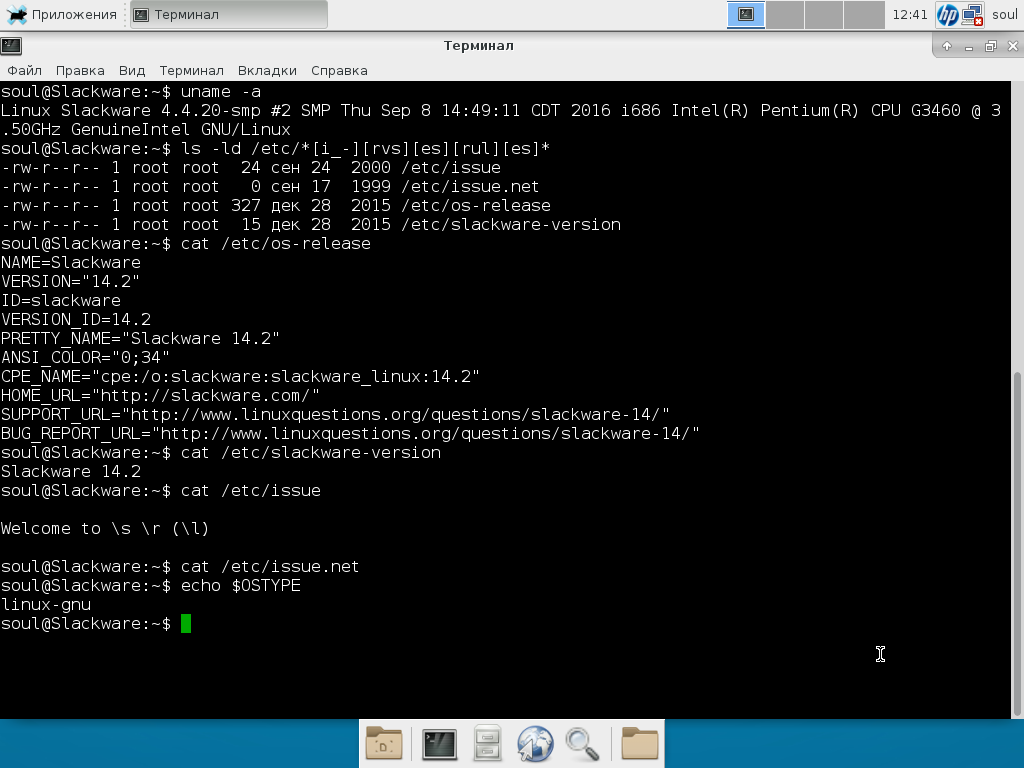Open the Файл menu
1024x768 pixels.
point(24,71)
